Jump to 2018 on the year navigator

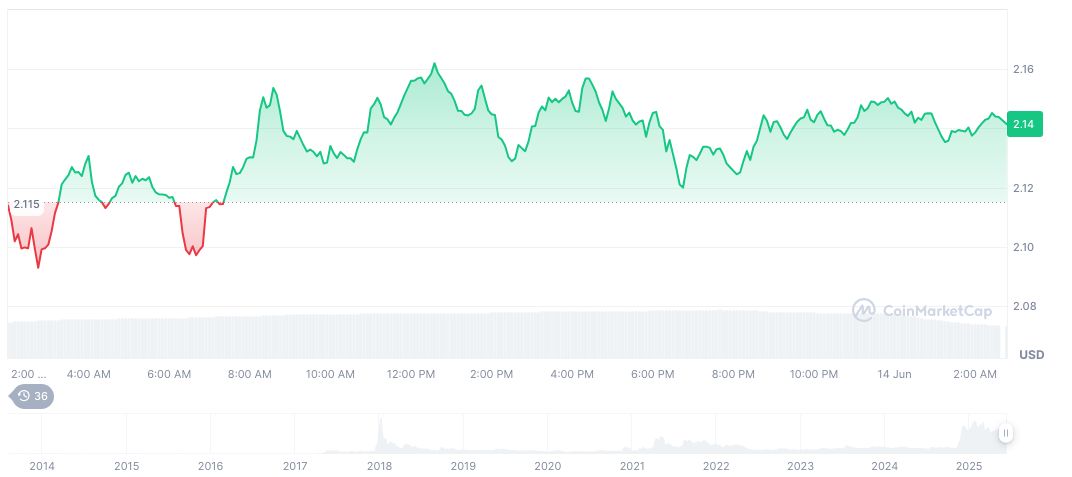(x=379, y=466)
